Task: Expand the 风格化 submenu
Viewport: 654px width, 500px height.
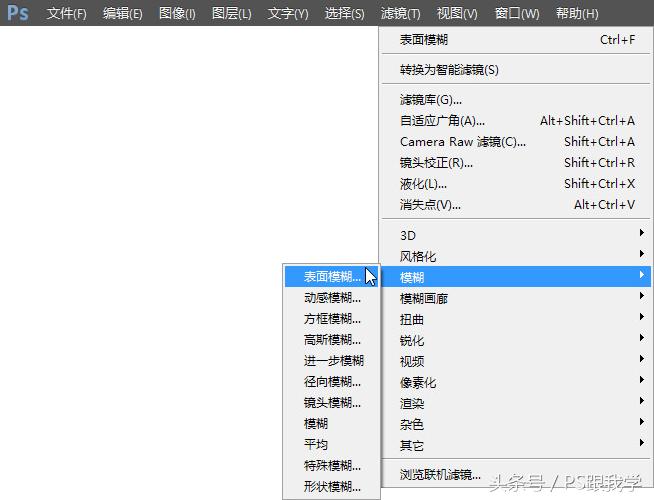Action: [516, 256]
